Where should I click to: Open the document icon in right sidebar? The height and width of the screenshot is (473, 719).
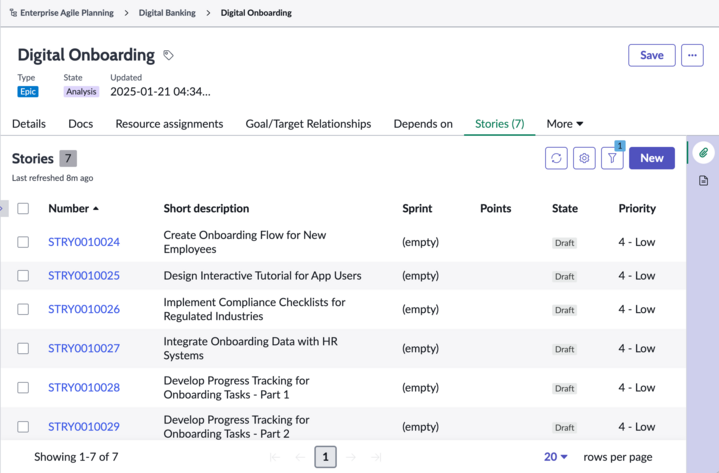703,181
